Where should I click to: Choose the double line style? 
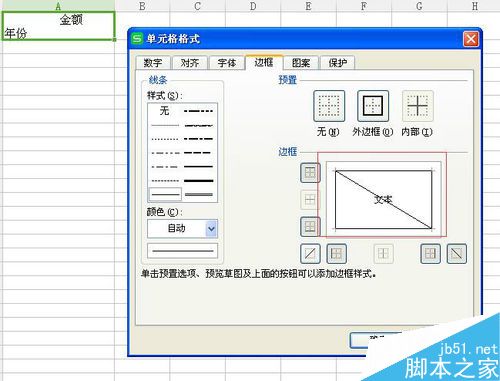198,194
